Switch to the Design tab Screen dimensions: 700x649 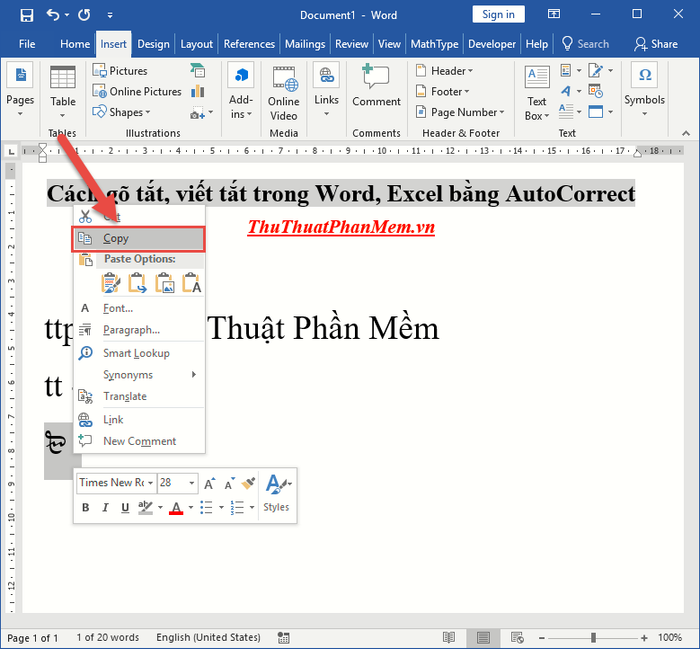(153, 44)
